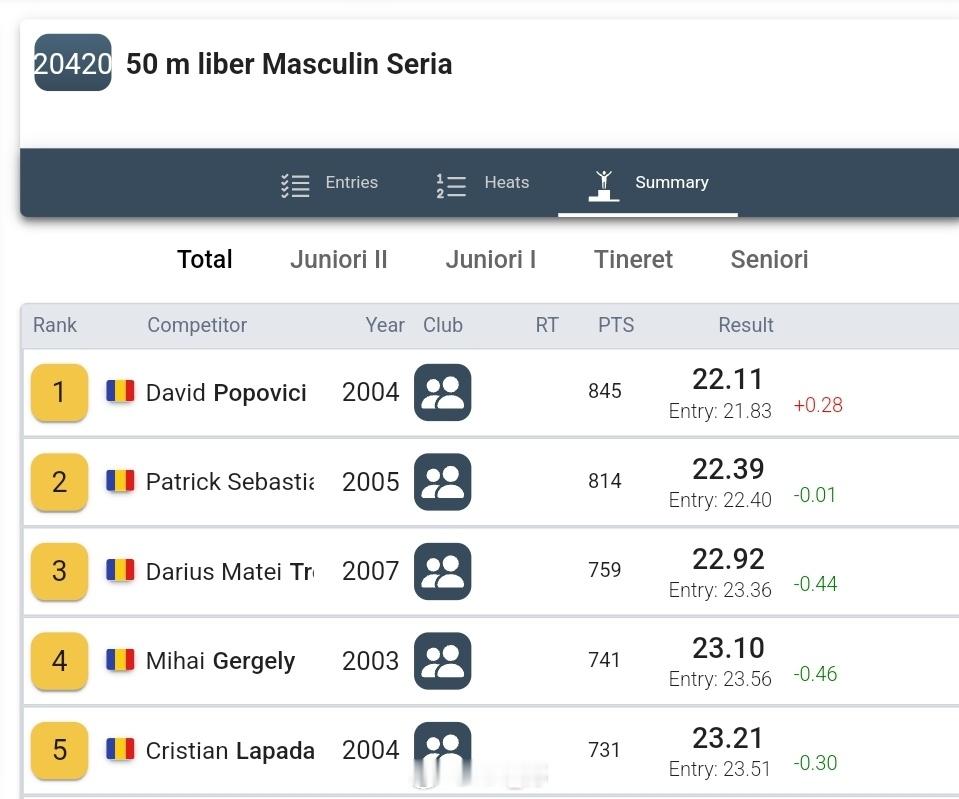Show the Tineret category results
Viewport: 959px width, 799px height.
(x=633, y=260)
